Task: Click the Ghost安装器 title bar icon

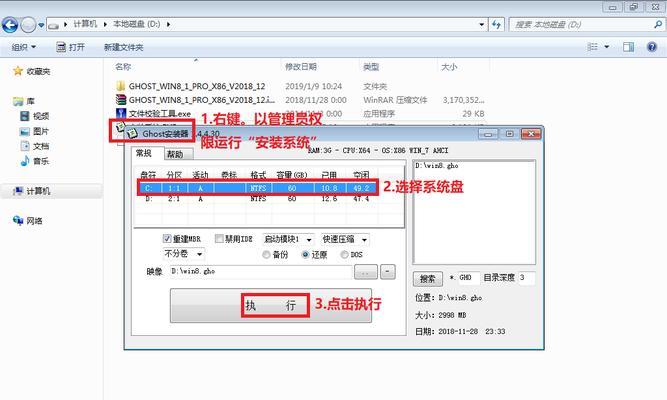Action: (x=132, y=134)
